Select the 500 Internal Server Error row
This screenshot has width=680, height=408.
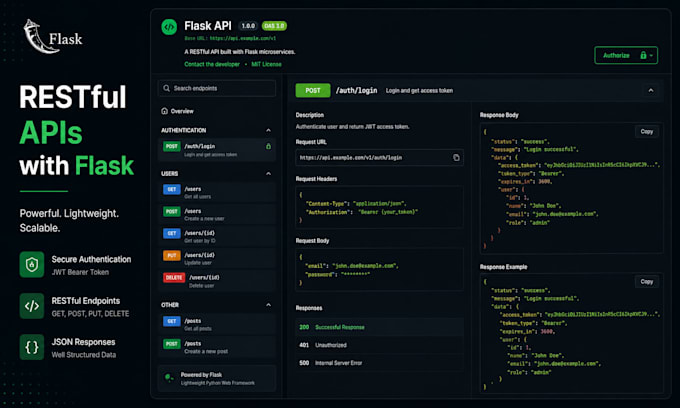[x=379, y=363]
